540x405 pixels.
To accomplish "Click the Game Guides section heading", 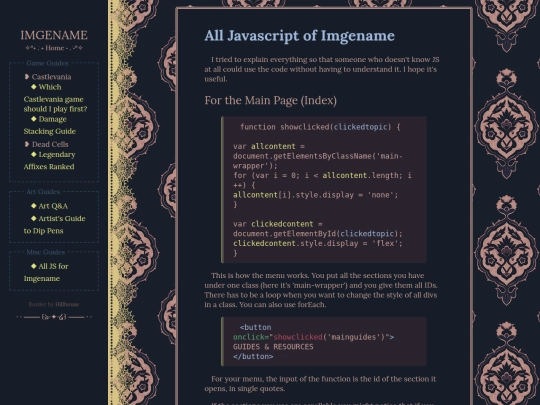I will tap(47, 63).
